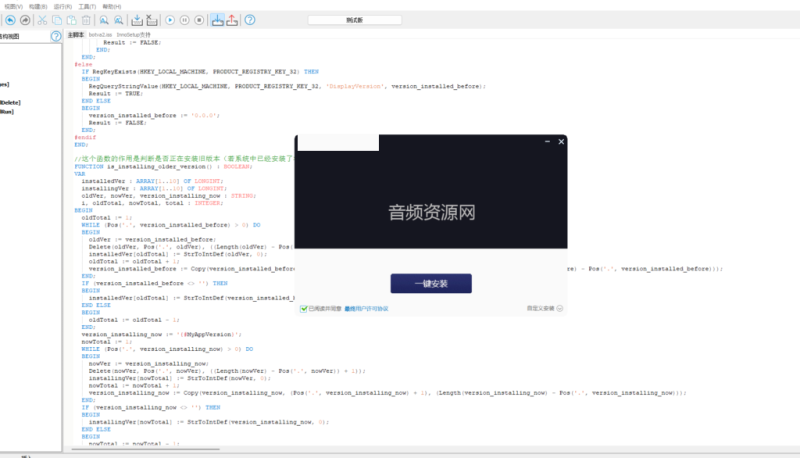This screenshot has width=800, height=458.
Task: Click the #else directive line
Action: tap(83, 64)
